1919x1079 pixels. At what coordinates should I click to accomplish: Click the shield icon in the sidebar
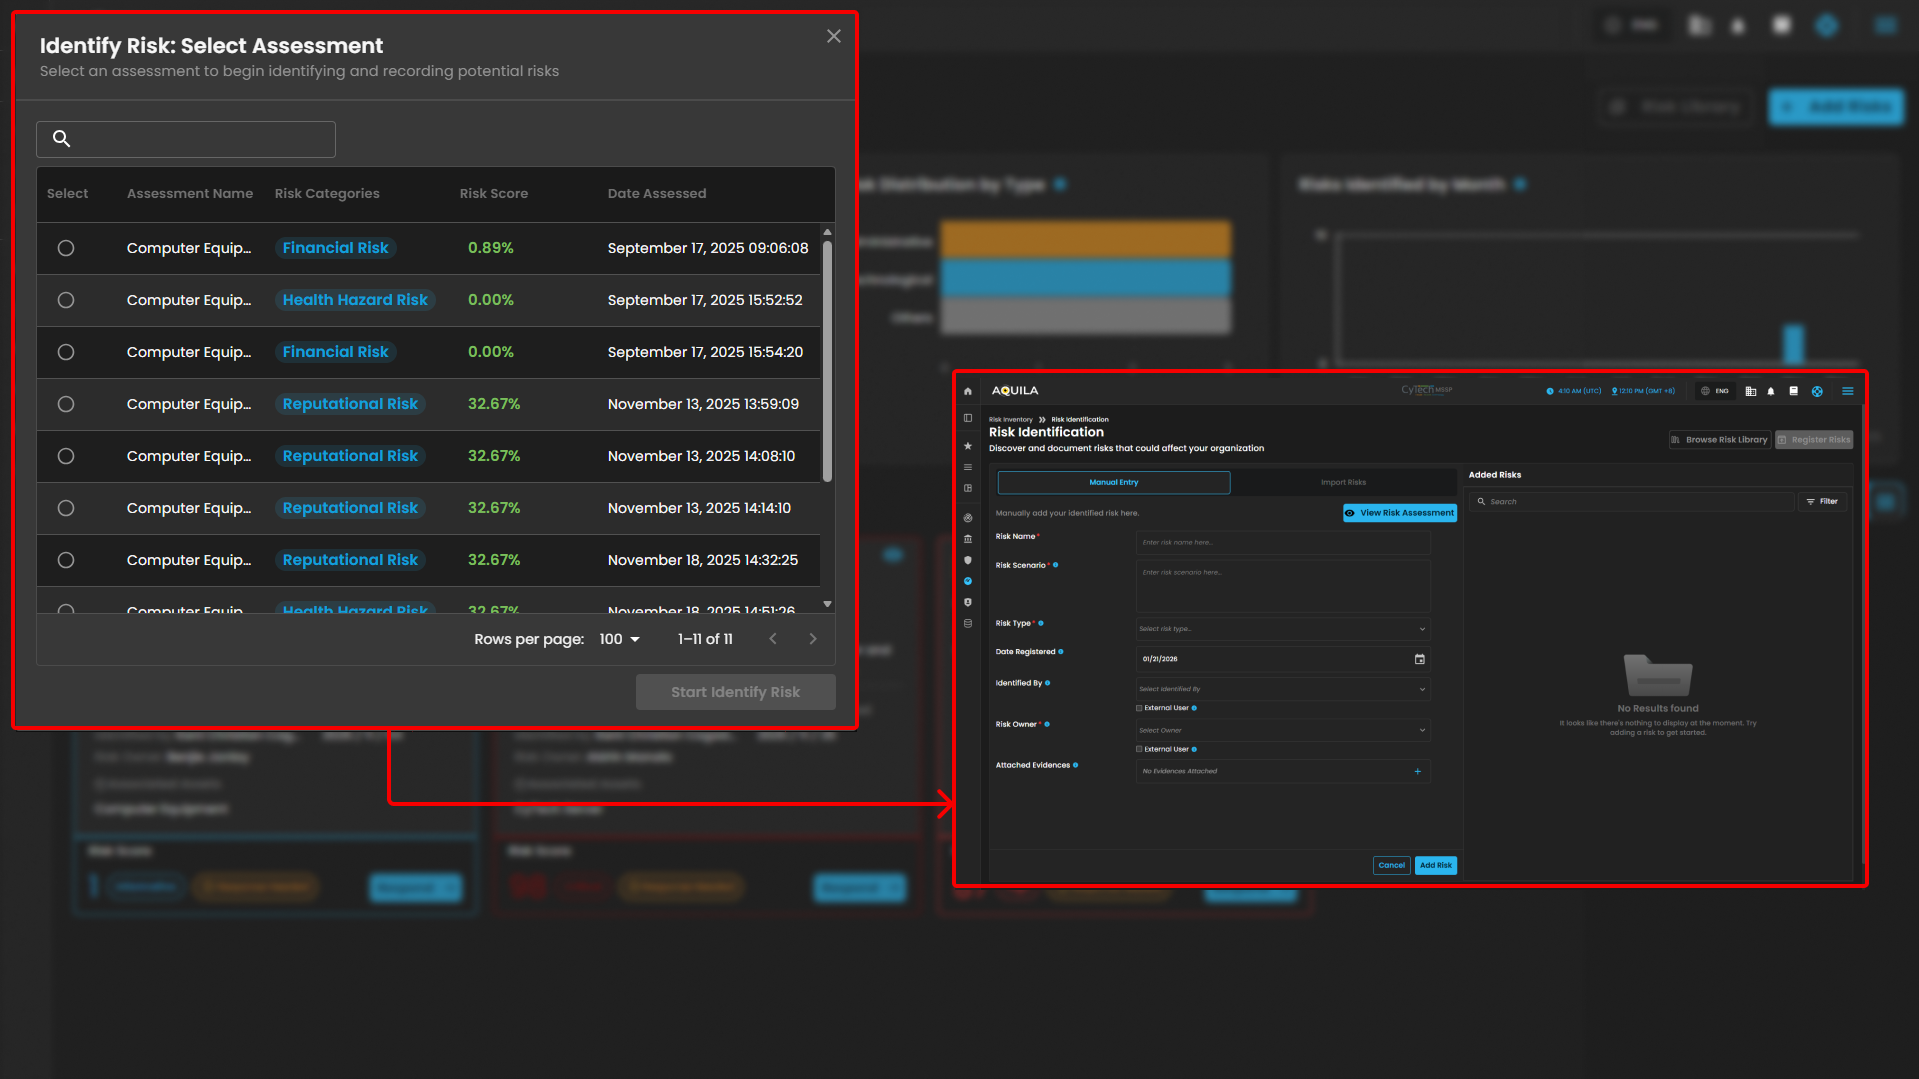pyautogui.click(x=967, y=560)
